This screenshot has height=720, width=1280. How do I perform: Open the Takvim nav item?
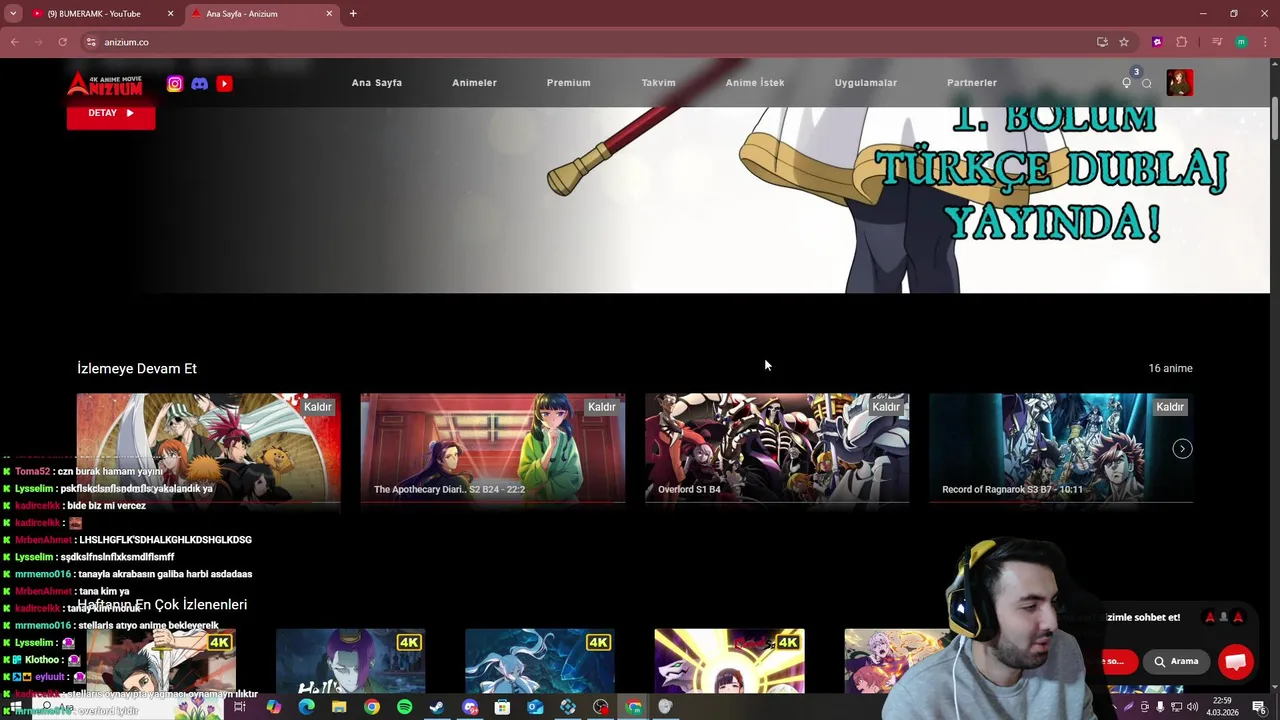click(658, 83)
